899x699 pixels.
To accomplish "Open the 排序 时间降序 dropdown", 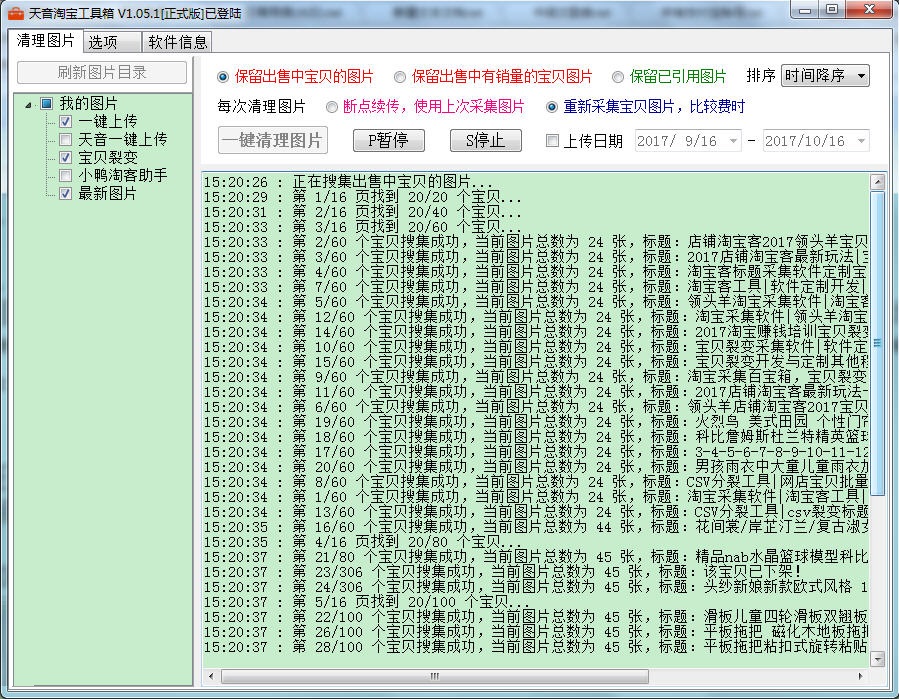I will (825, 76).
